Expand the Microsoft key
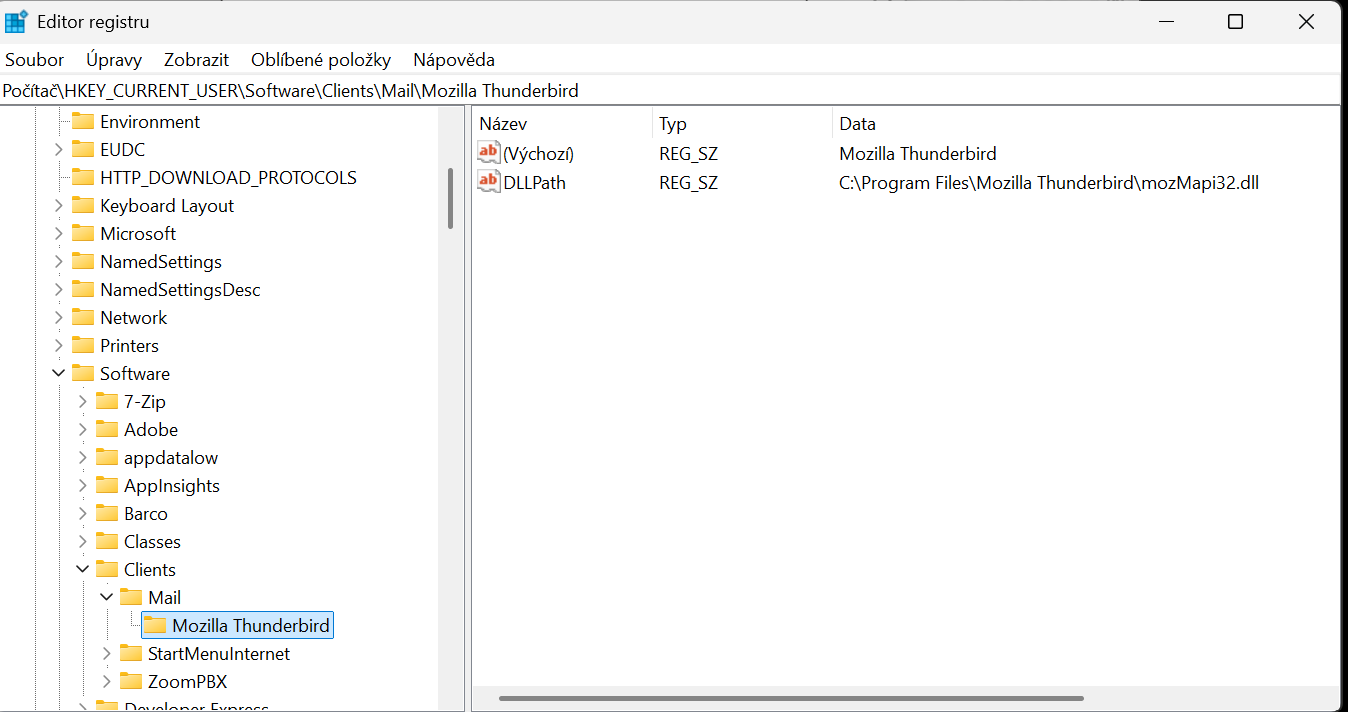The image size is (1348, 712). (59, 234)
